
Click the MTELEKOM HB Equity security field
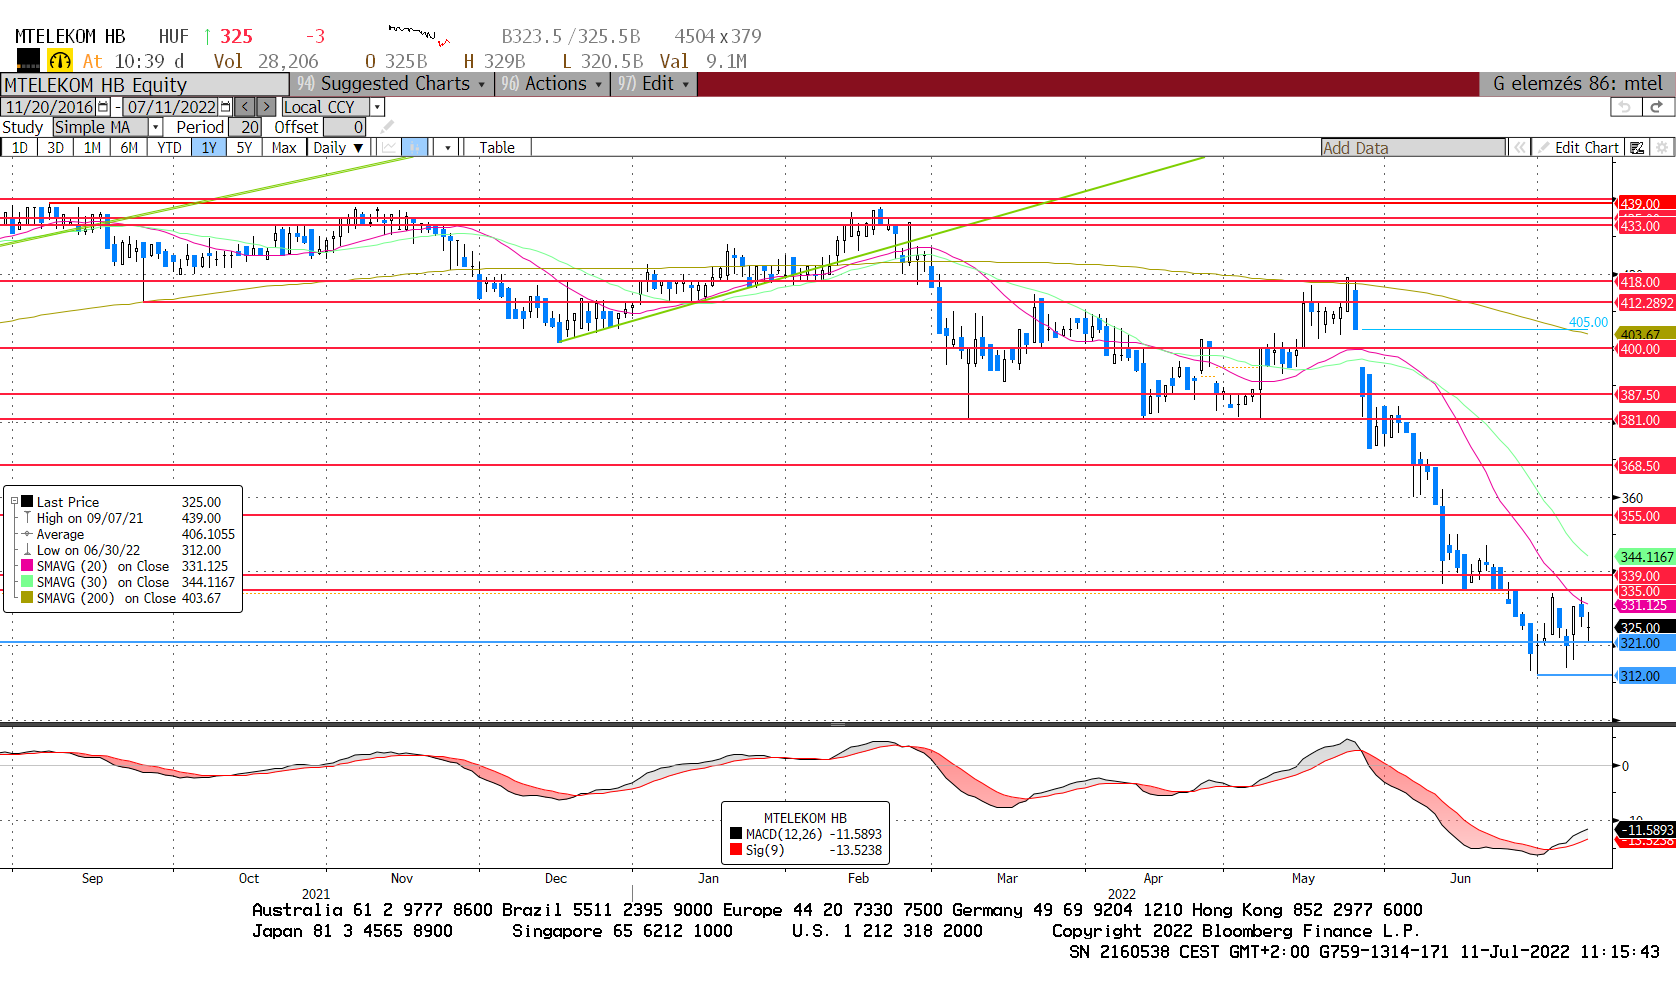pos(145,85)
